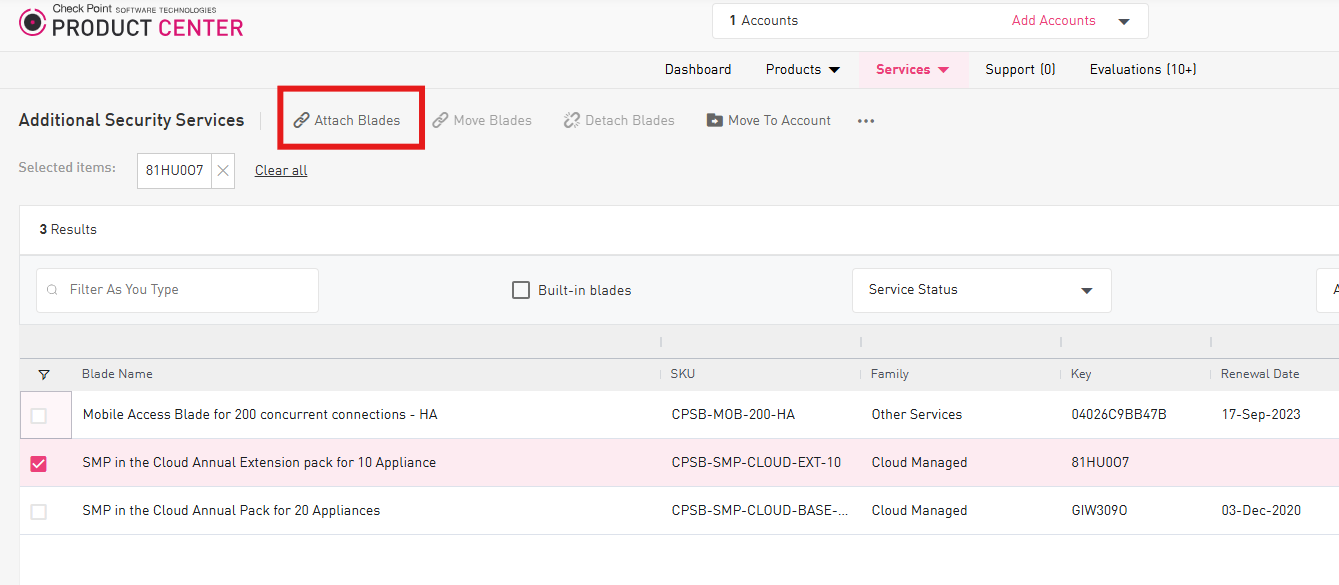This screenshot has width=1339, height=585.
Task: Click the Other Services family cell
Action: pyautogui.click(x=917, y=415)
